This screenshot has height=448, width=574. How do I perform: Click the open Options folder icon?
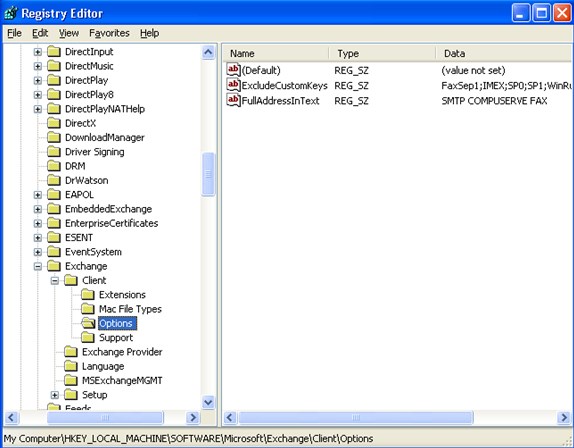coord(88,323)
